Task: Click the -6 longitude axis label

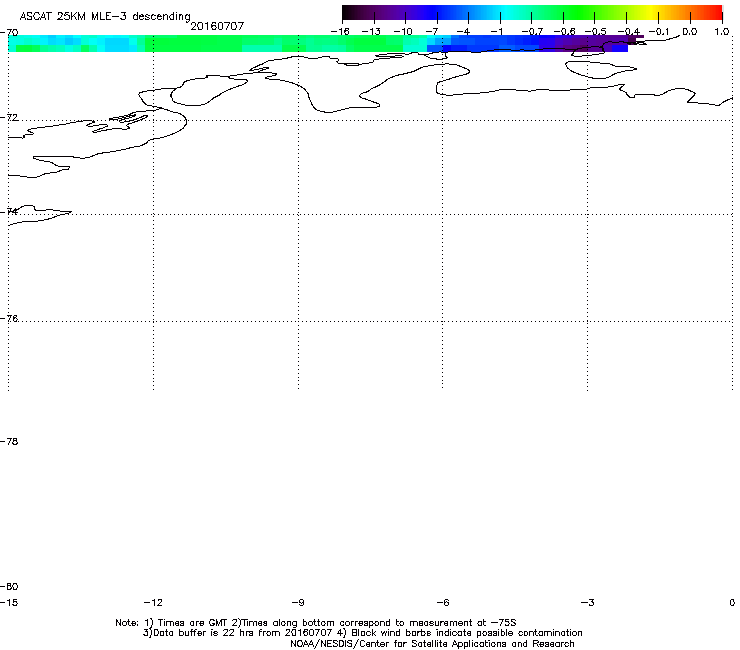Action: [x=443, y=602]
